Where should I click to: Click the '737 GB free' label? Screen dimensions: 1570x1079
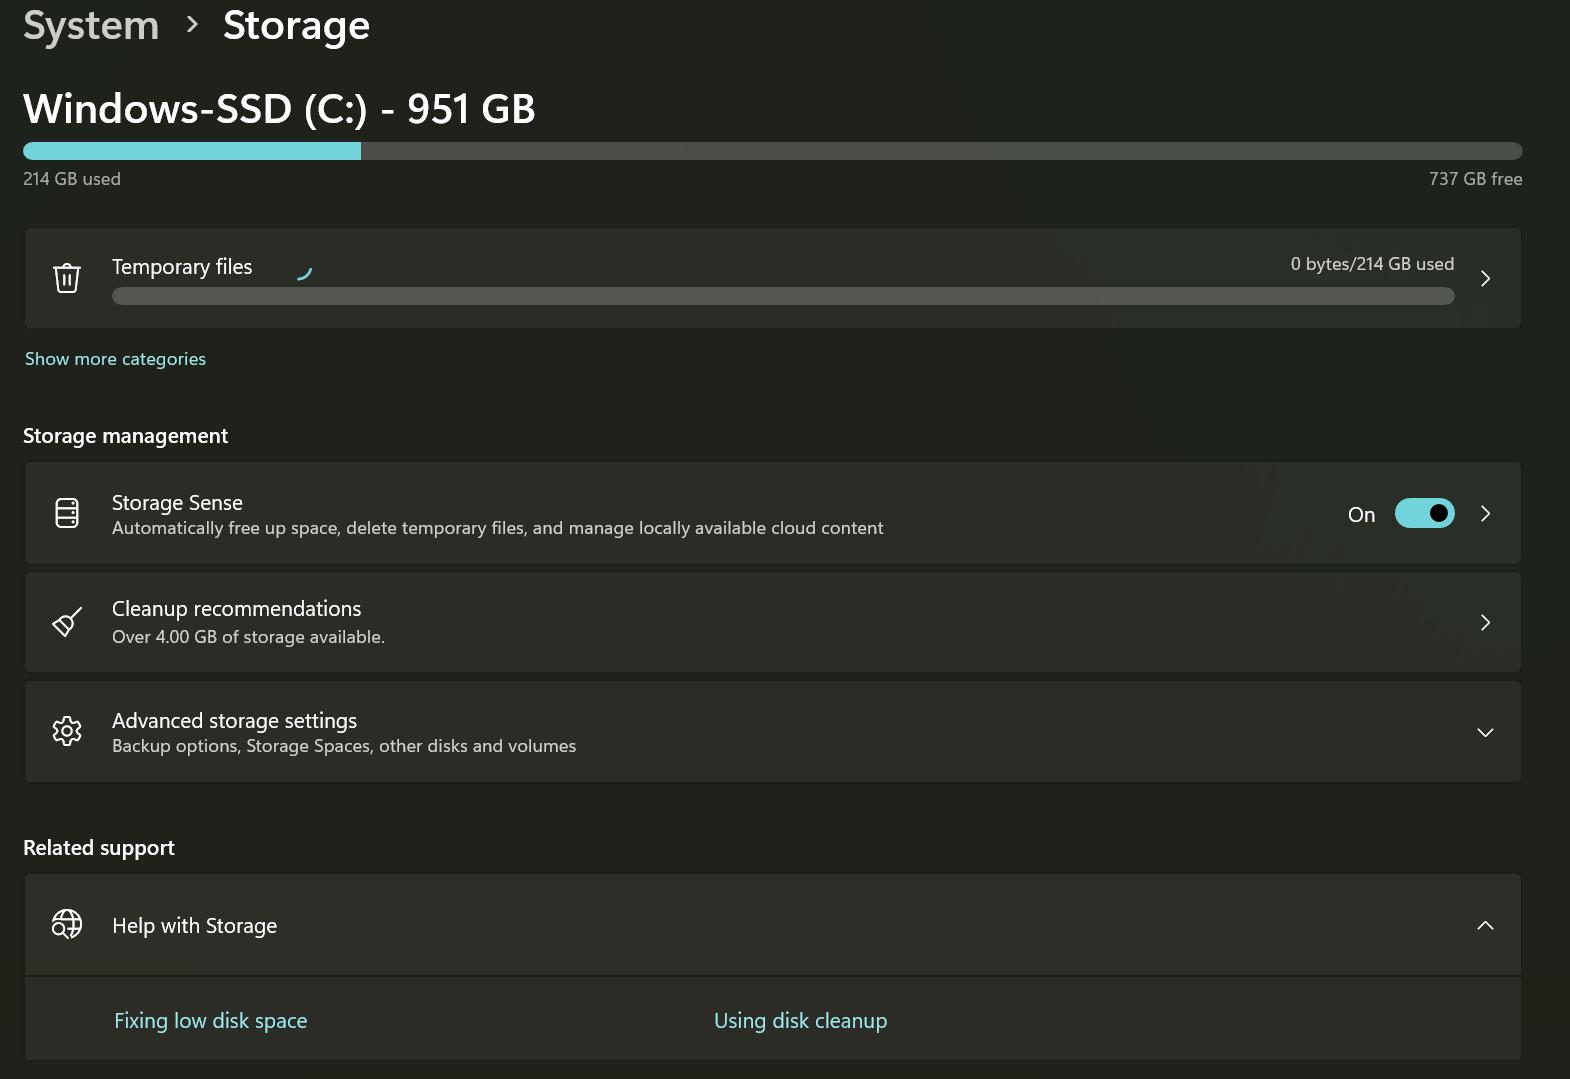coord(1475,179)
